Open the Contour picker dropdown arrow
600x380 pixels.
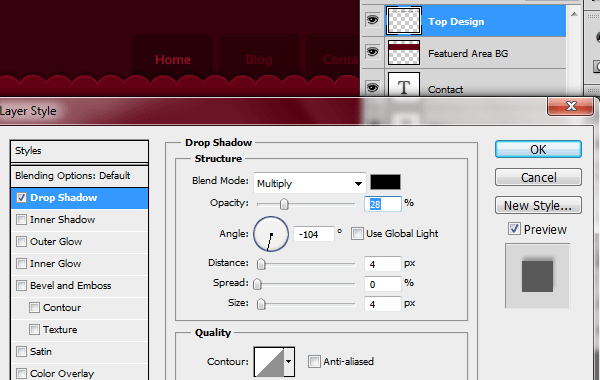(x=289, y=361)
